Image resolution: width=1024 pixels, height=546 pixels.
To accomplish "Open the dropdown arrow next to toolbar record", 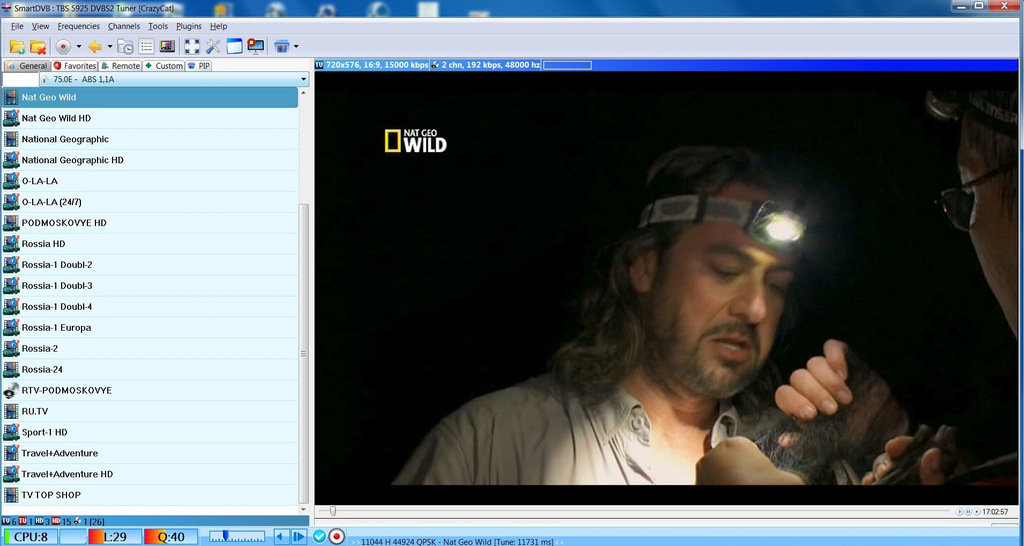I will click(78, 46).
